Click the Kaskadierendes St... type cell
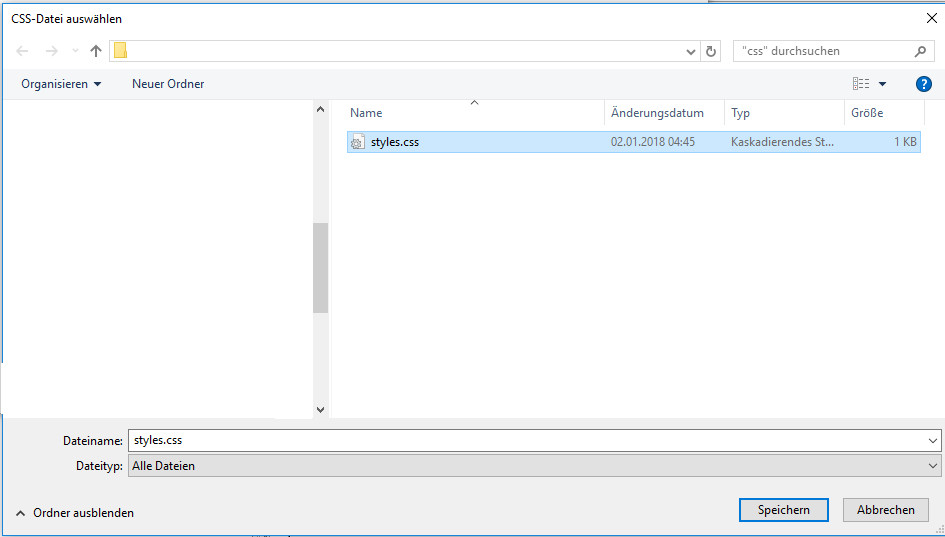This screenshot has width=945, height=537. [782, 142]
